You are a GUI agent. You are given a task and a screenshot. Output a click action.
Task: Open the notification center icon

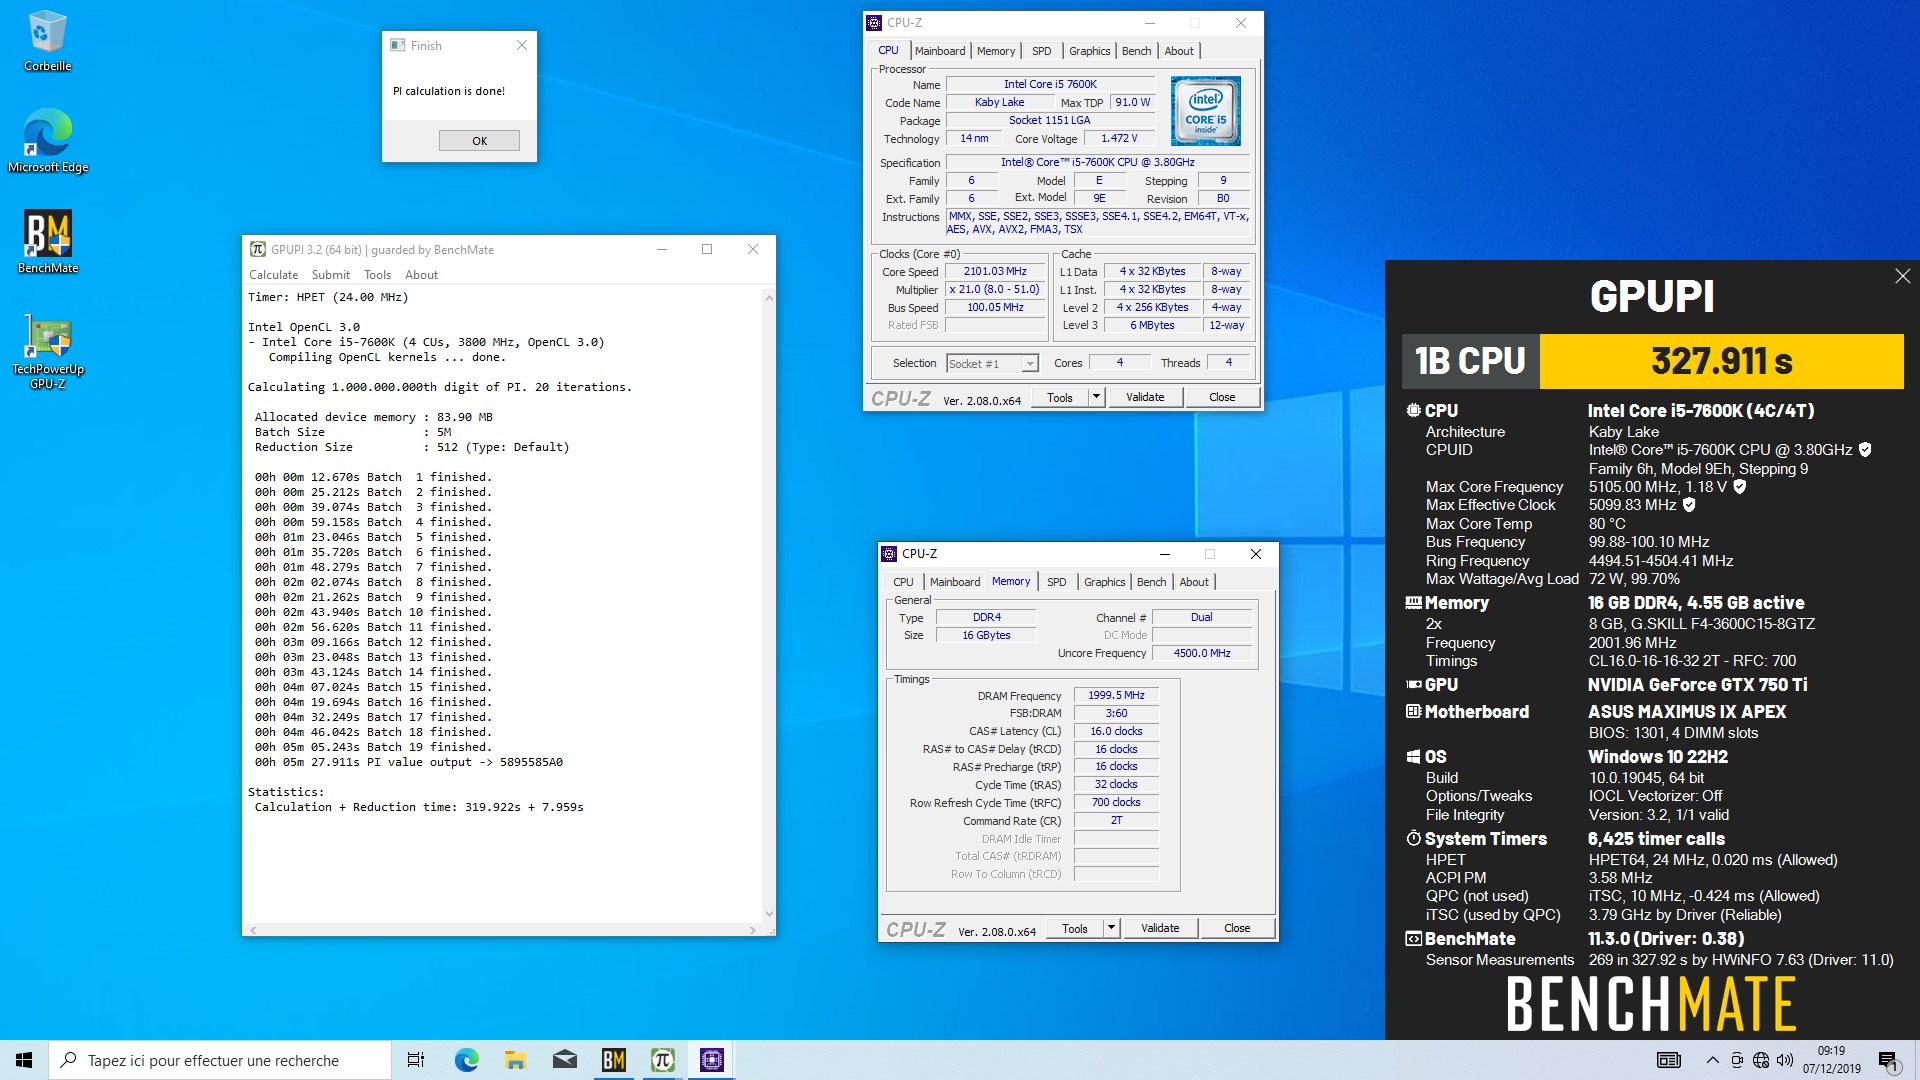pos(1888,1060)
